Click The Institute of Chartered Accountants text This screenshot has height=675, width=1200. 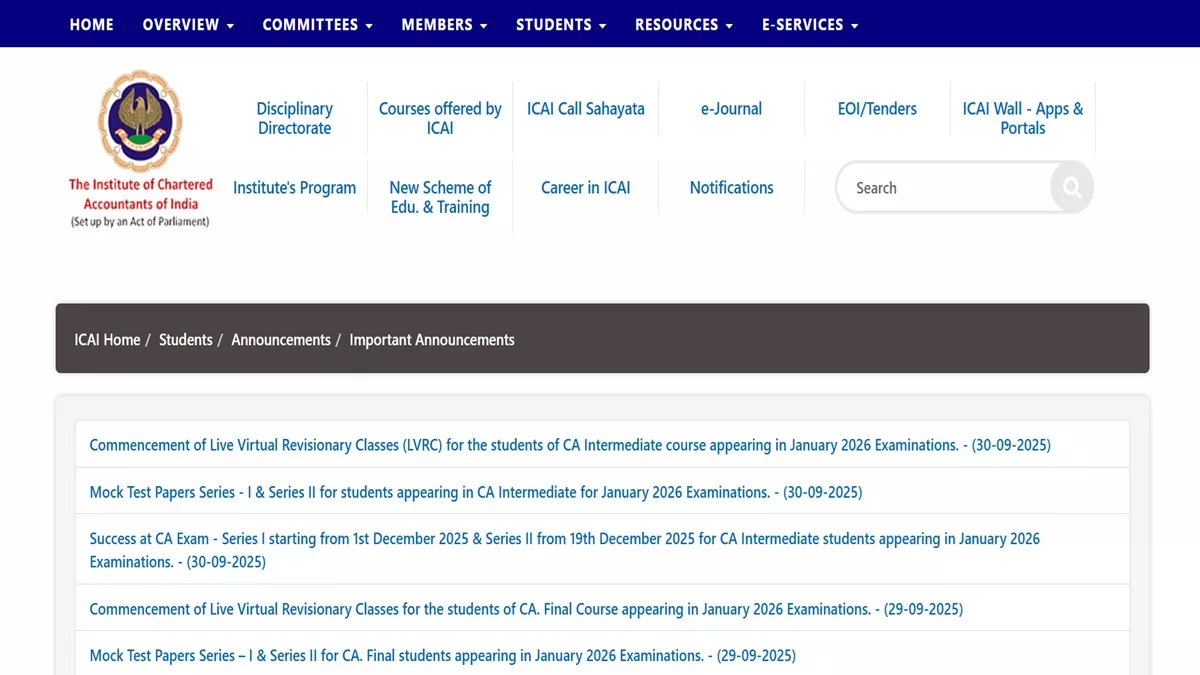click(x=141, y=194)
